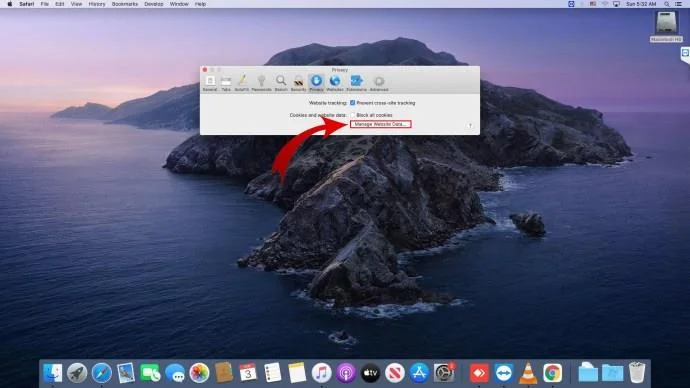The height and width of the screenshot is (388, 690).
Task: Open the General preferences tab
Action: 210,83
